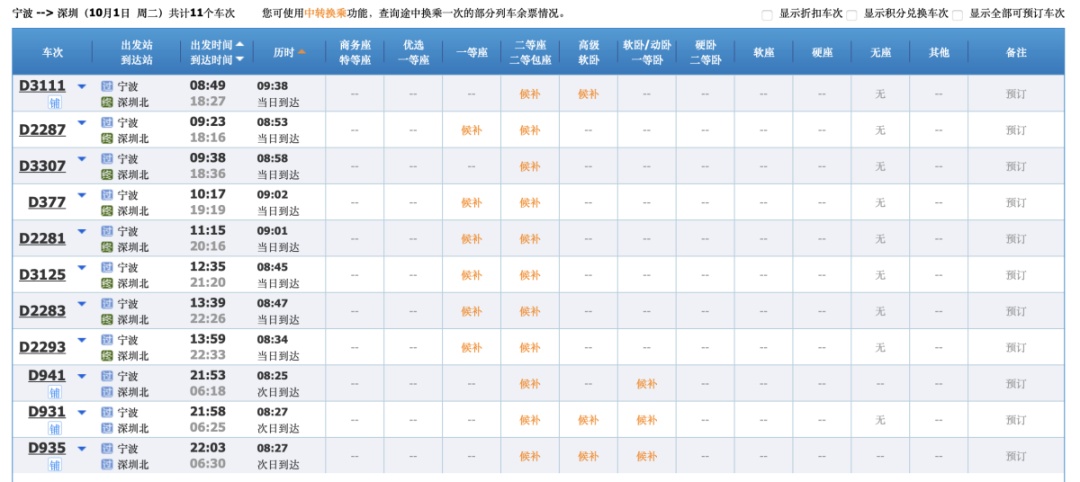This screenshot has height=482, width=1080.
Task: Click 无 in 无座 column for D377
Action: pyautogui.click(x=880, y=202)
